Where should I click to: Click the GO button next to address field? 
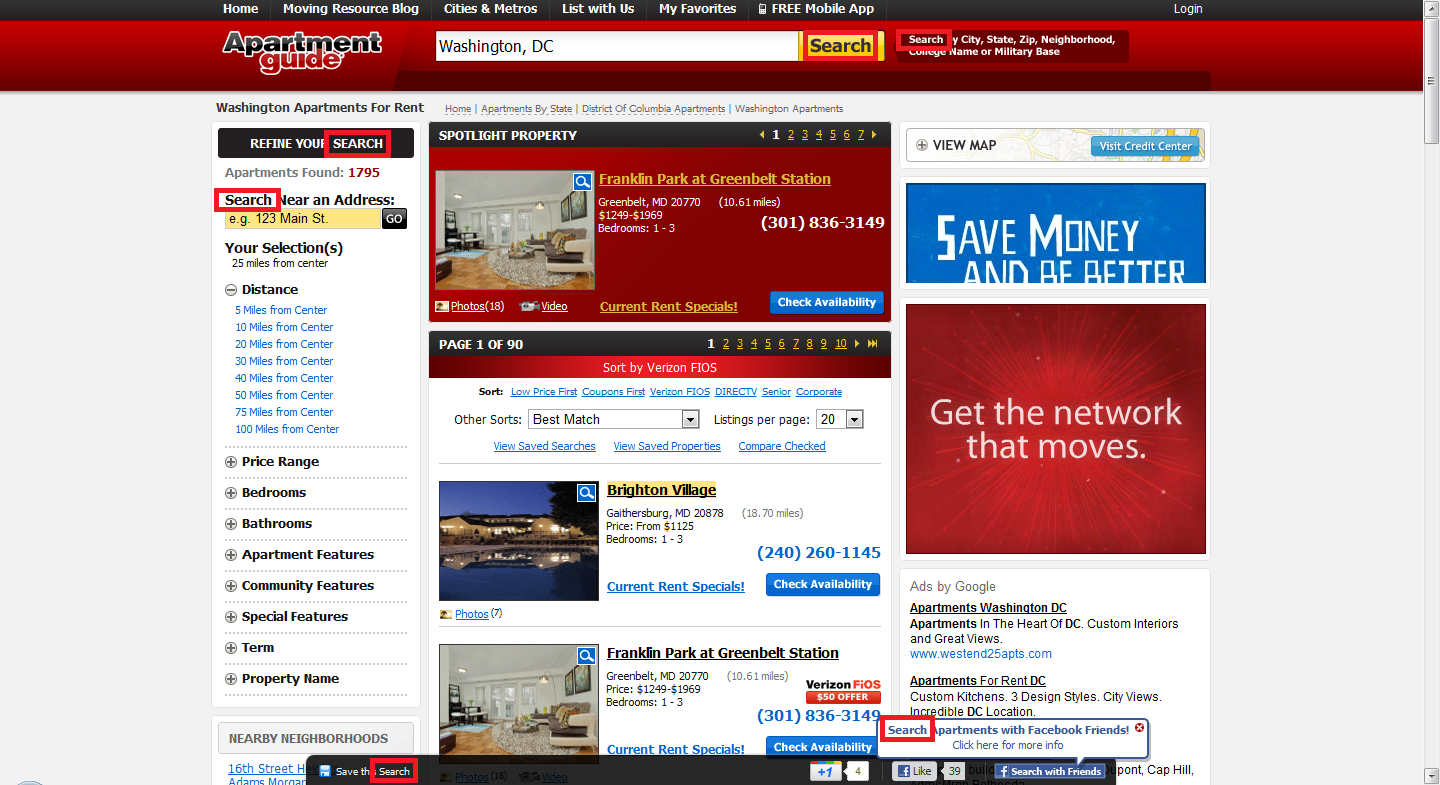pyautogui.click(x=394, y=219)
